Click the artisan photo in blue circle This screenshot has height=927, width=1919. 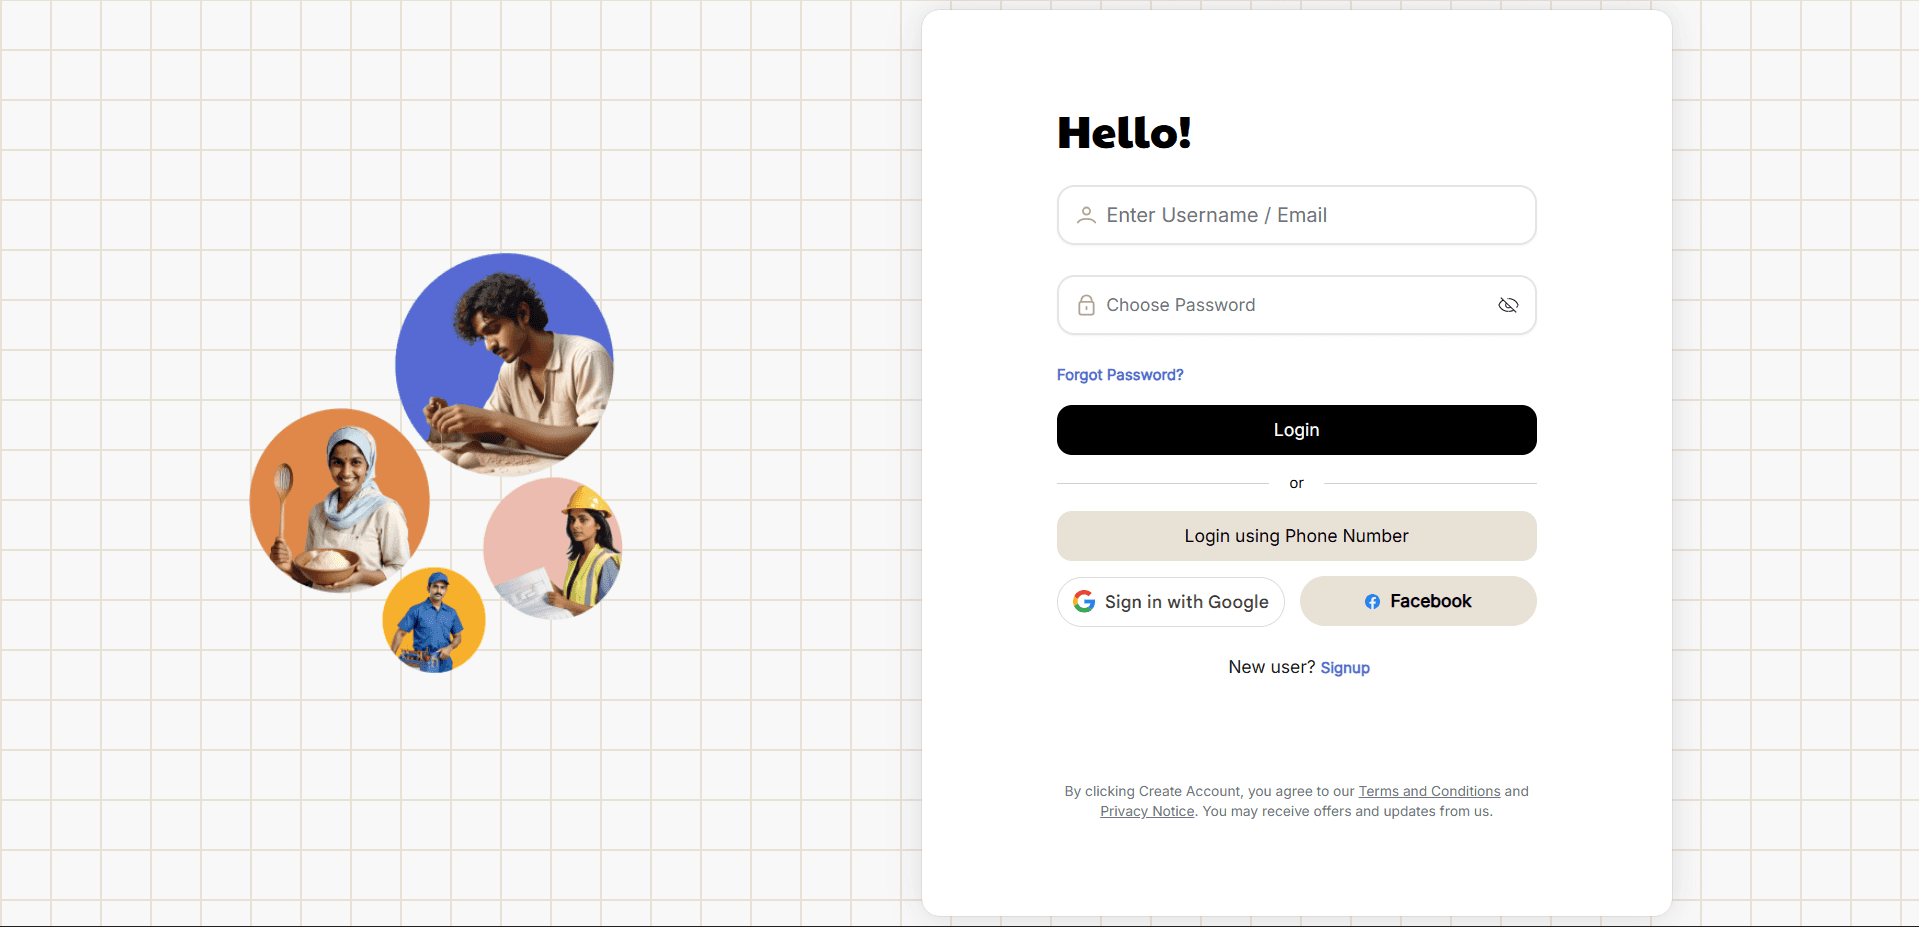(x=505, y=363)
